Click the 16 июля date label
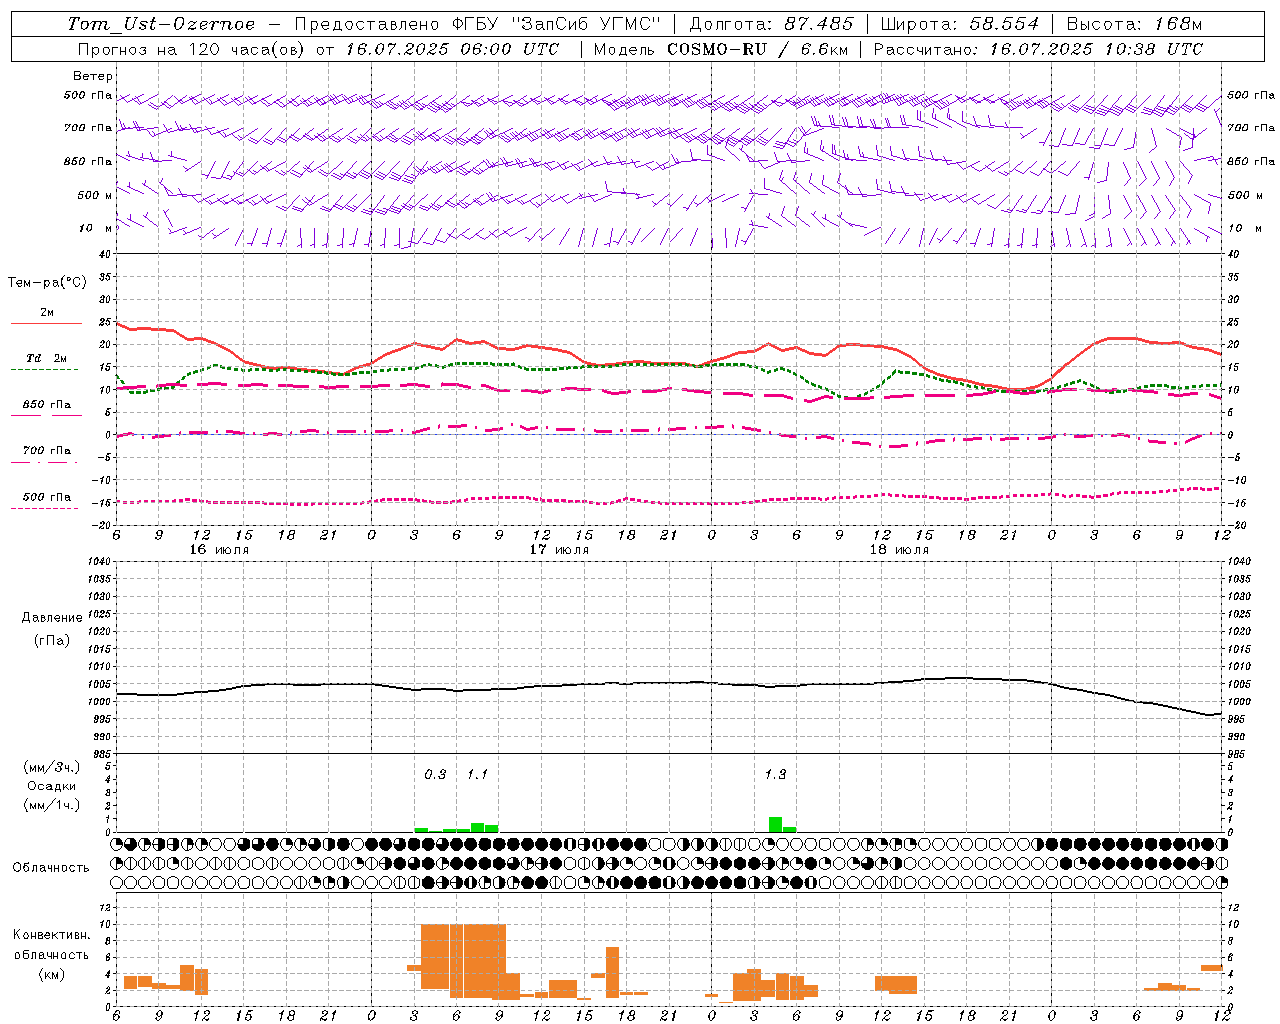The image size is (1280, 1024). (219, 549)
